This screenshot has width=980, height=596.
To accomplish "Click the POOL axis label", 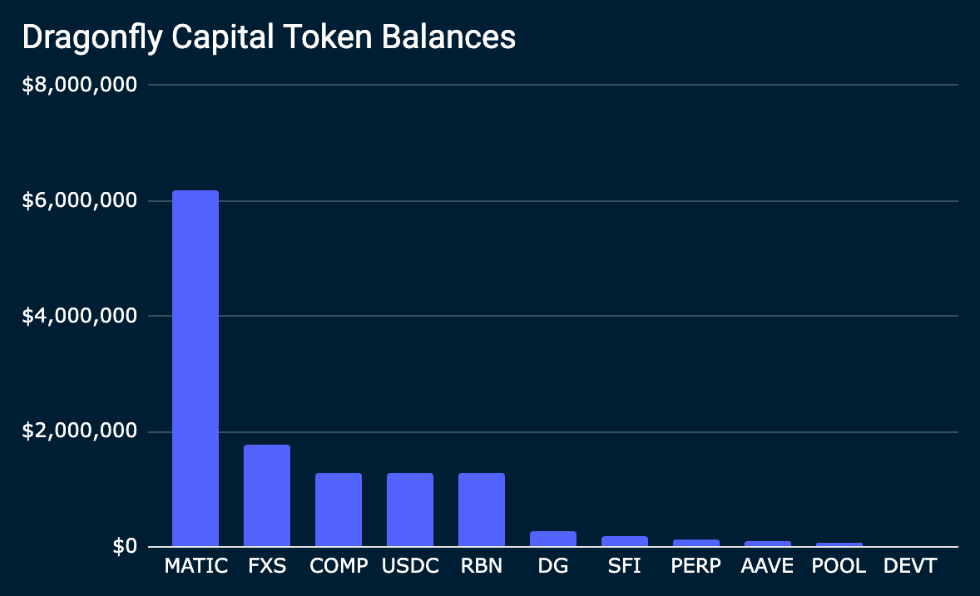I will (x=839, y=567).
